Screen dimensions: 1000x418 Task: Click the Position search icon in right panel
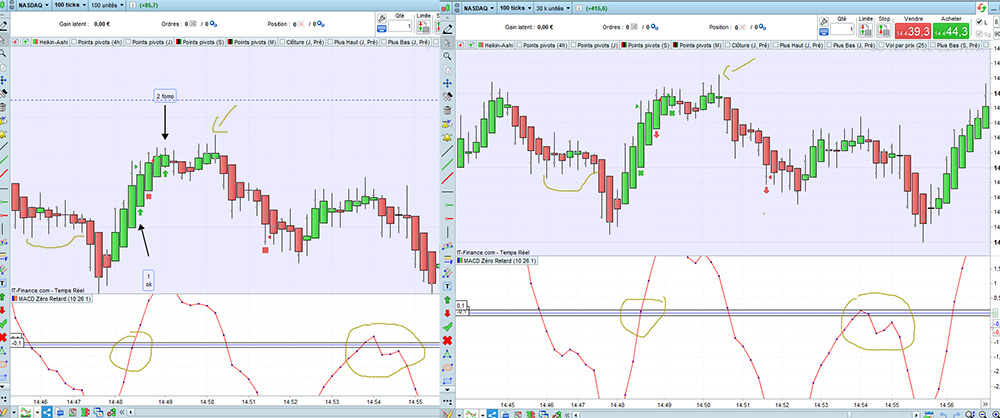(x=763, y=27)
